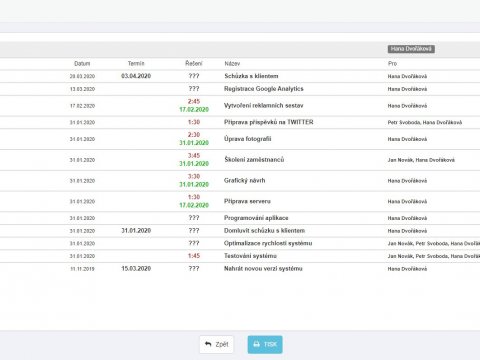This screenshot has height=360, width=480.
Task: Click the printer icon in TISK button
Action: [x=256, y=344]
